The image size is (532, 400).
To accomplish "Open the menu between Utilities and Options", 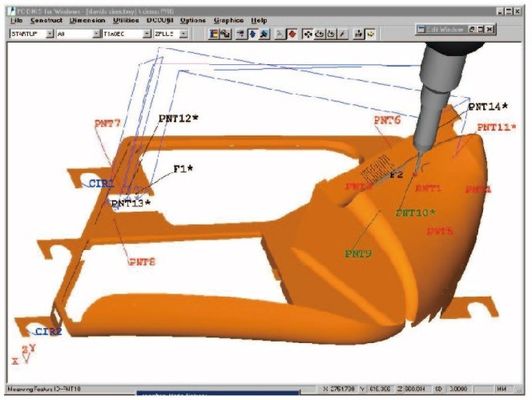I will [x=160, y=21].
